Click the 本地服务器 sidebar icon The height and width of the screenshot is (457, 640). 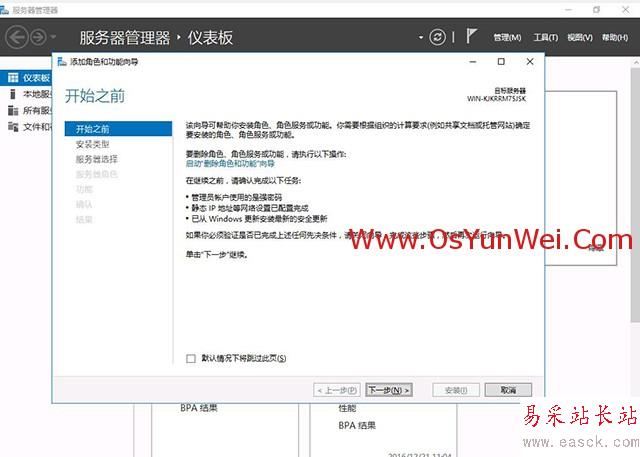pyautogui.click(x=13, y=94)
